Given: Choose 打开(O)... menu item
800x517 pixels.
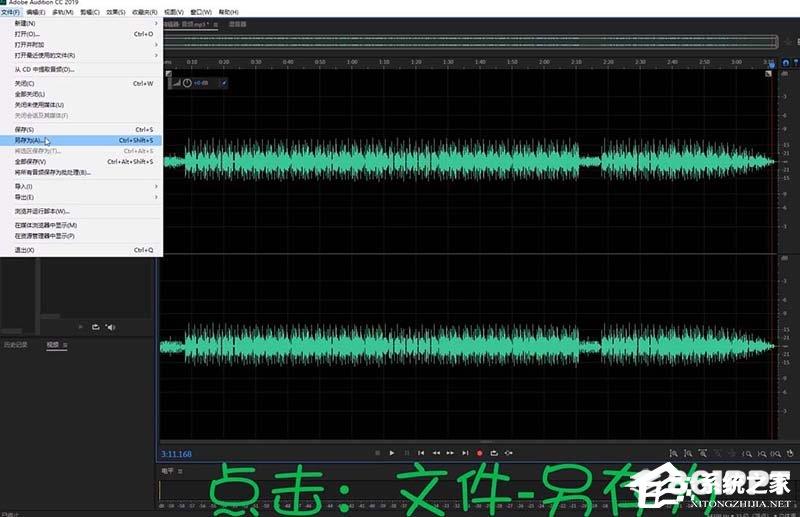Looking at the screenshot, I should (82, 34).
